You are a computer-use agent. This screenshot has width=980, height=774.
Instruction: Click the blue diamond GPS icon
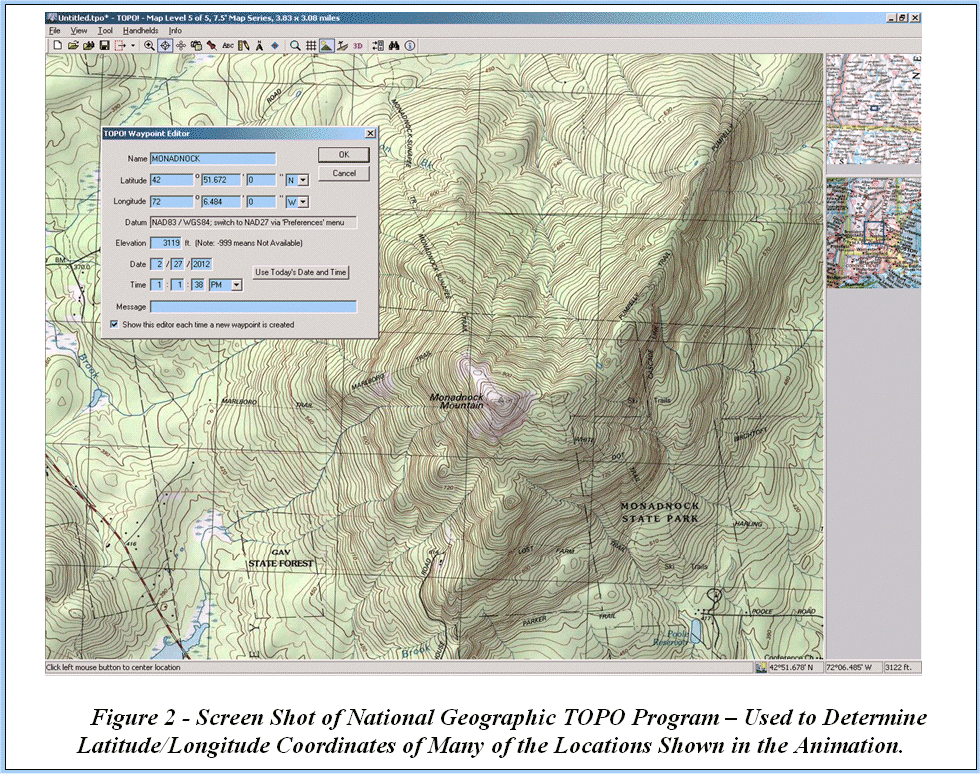(274, 46)
